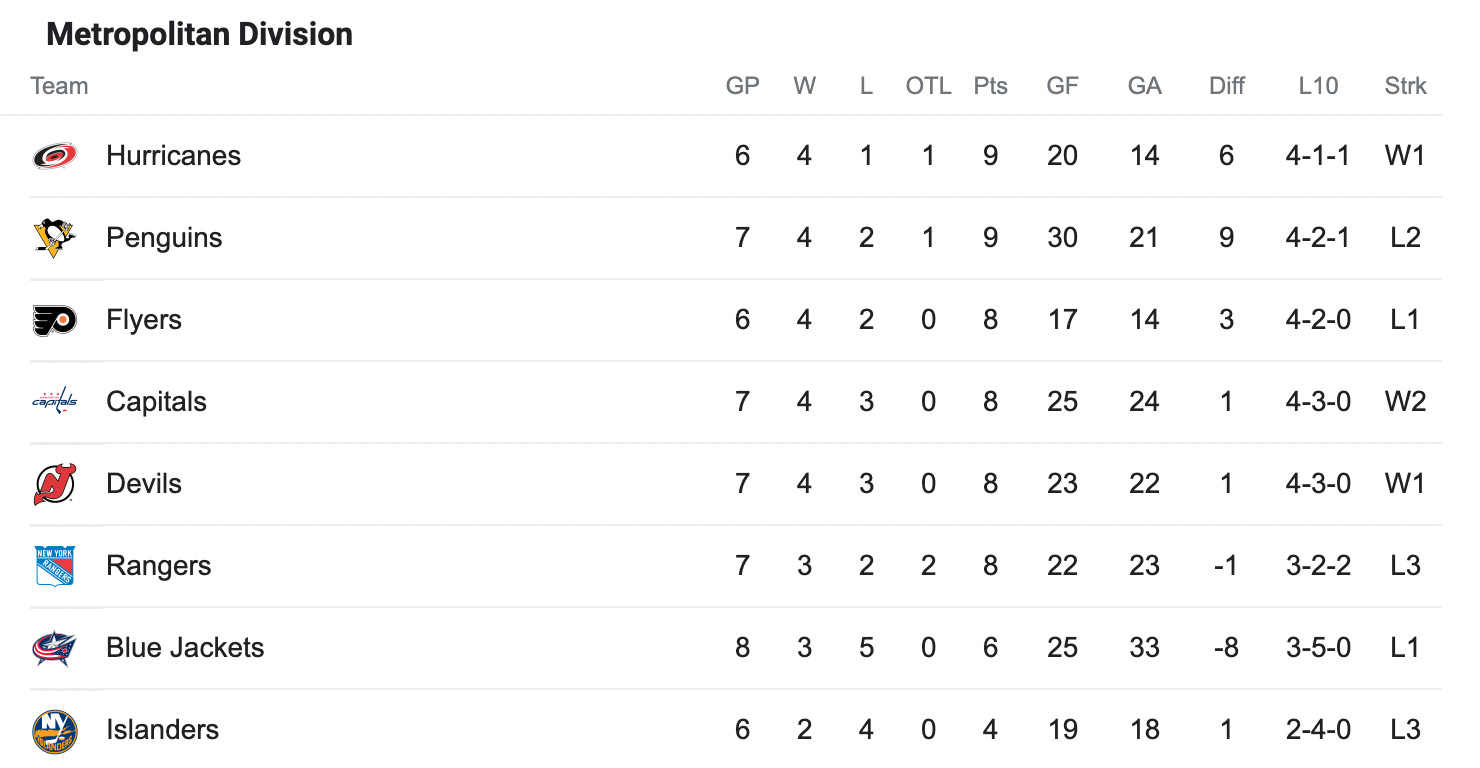Image resolution: width=1480 pixels, height=768 pixels.
Task: Click the Hurricanes team logo
Action: tap(54, 156)
